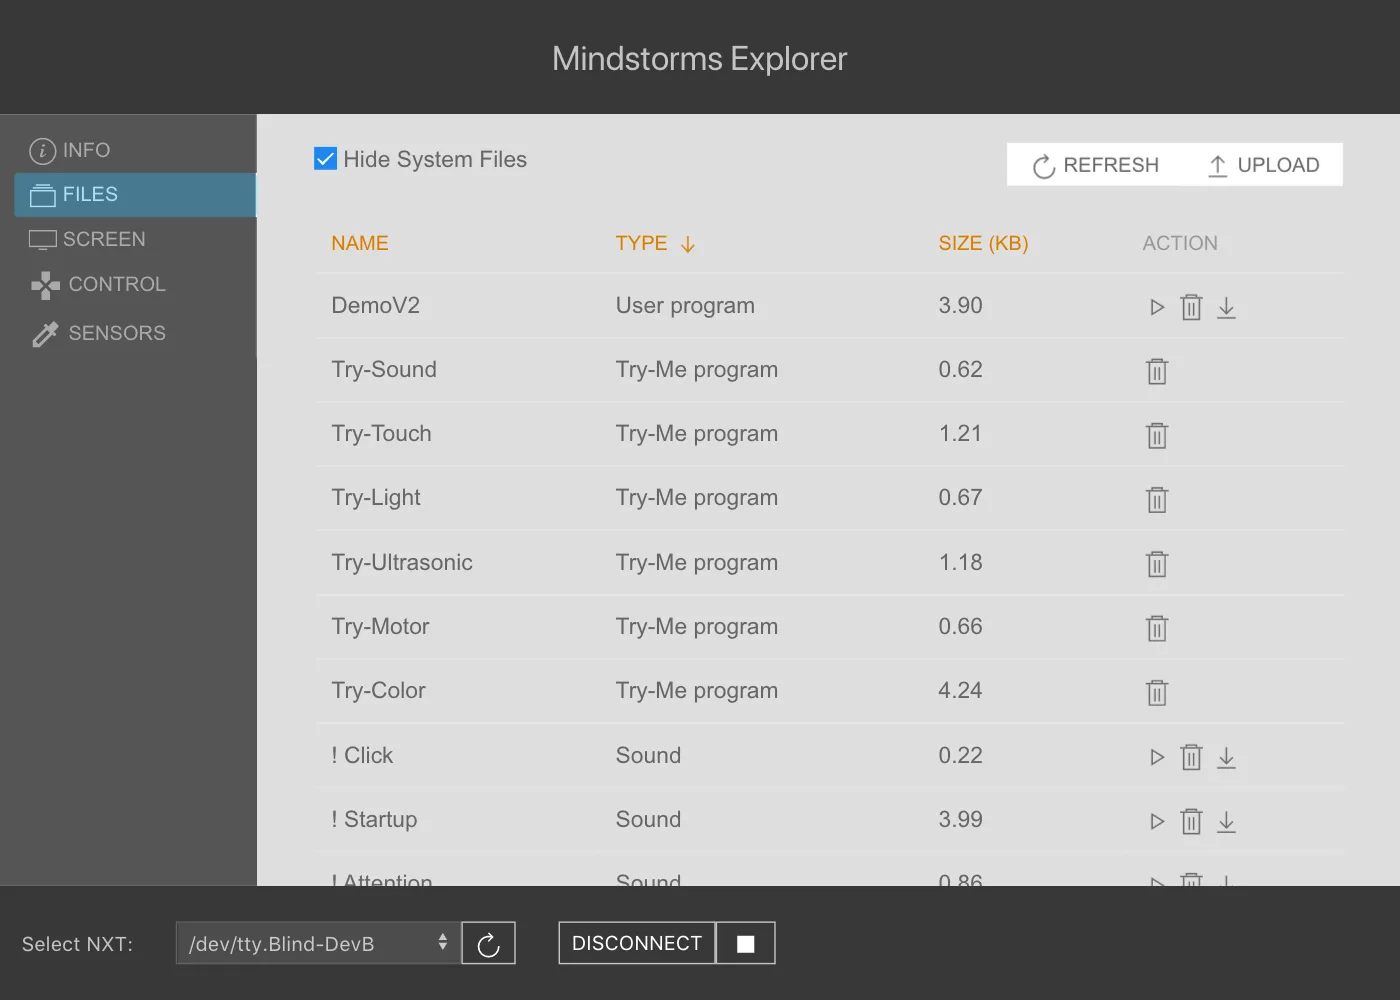Delete the Try-Sound program

click(x=1157, y=371)
